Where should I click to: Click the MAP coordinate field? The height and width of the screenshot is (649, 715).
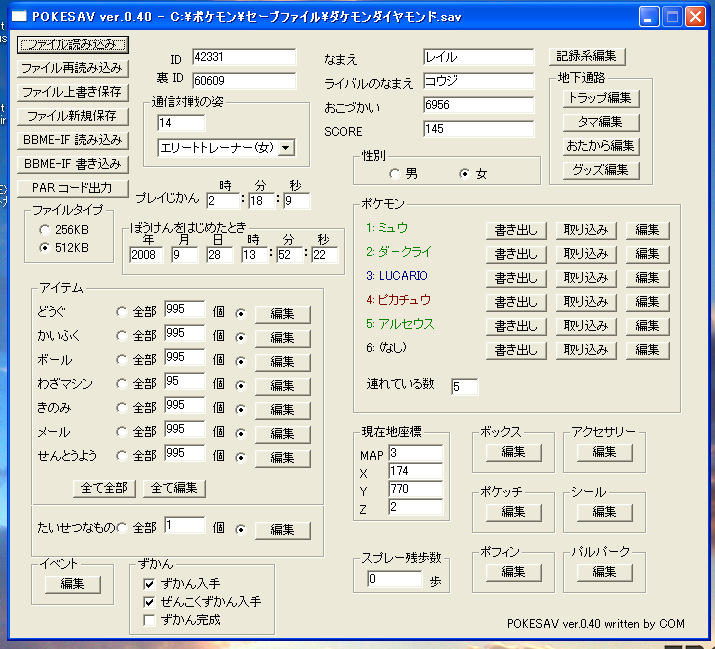click(x=416, y=453)
